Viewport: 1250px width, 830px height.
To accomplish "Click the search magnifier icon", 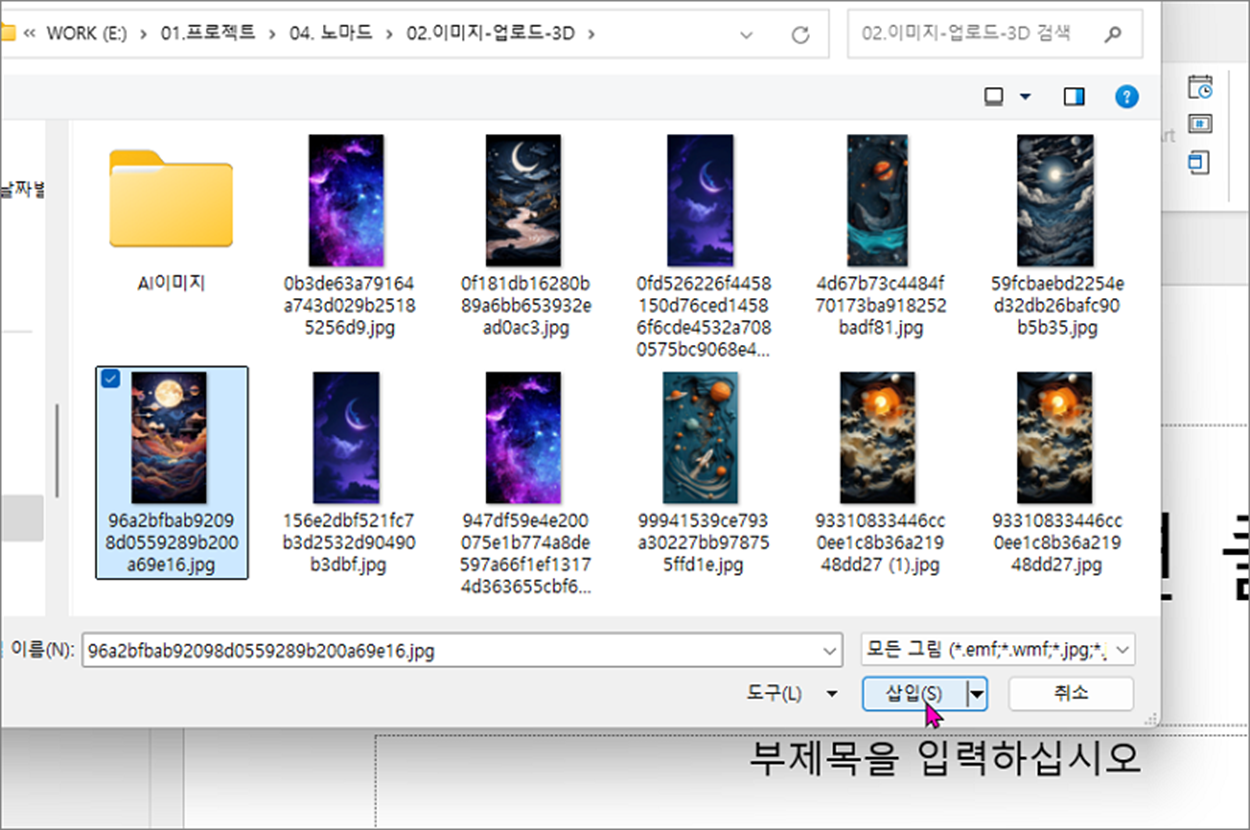I will tap(1112, 34).
